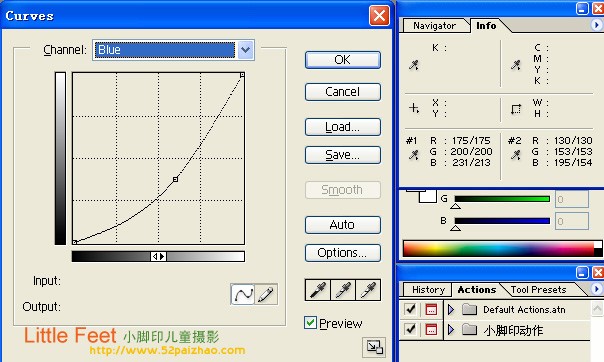The width and height of the screenshot is (604, 362).
Task: Select the middle curve control point
Action: tap(175, 179)
